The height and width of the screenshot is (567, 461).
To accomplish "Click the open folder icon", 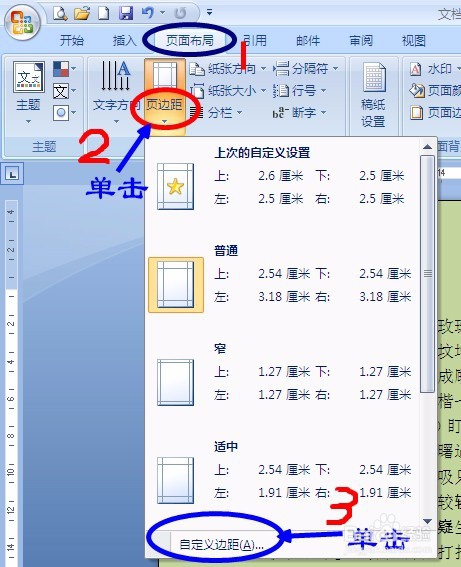I will (82, 13).
